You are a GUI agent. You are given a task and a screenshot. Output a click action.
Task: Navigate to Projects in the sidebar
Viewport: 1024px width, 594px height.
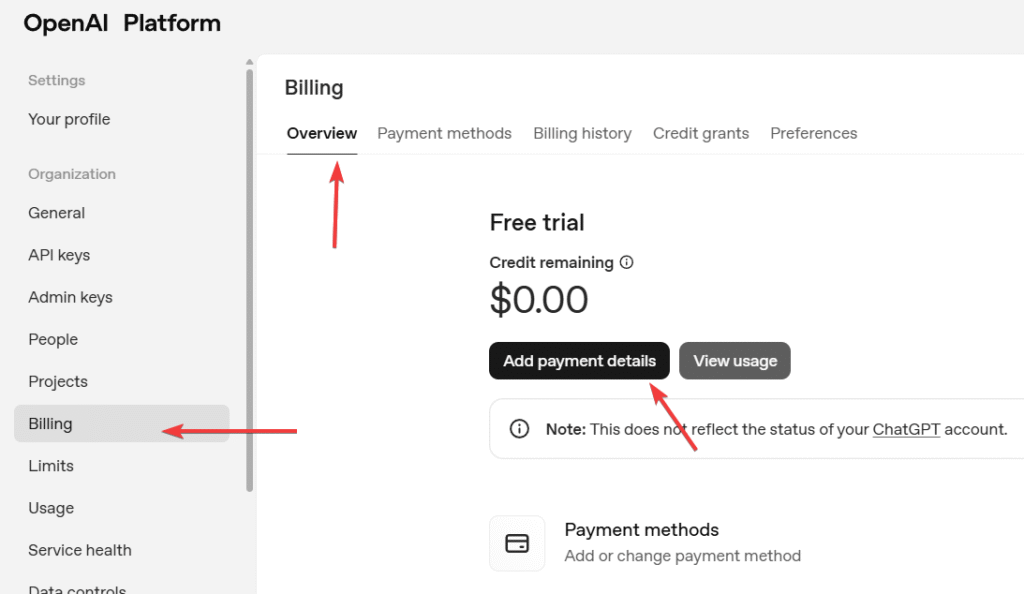click(x=58, y=381)
